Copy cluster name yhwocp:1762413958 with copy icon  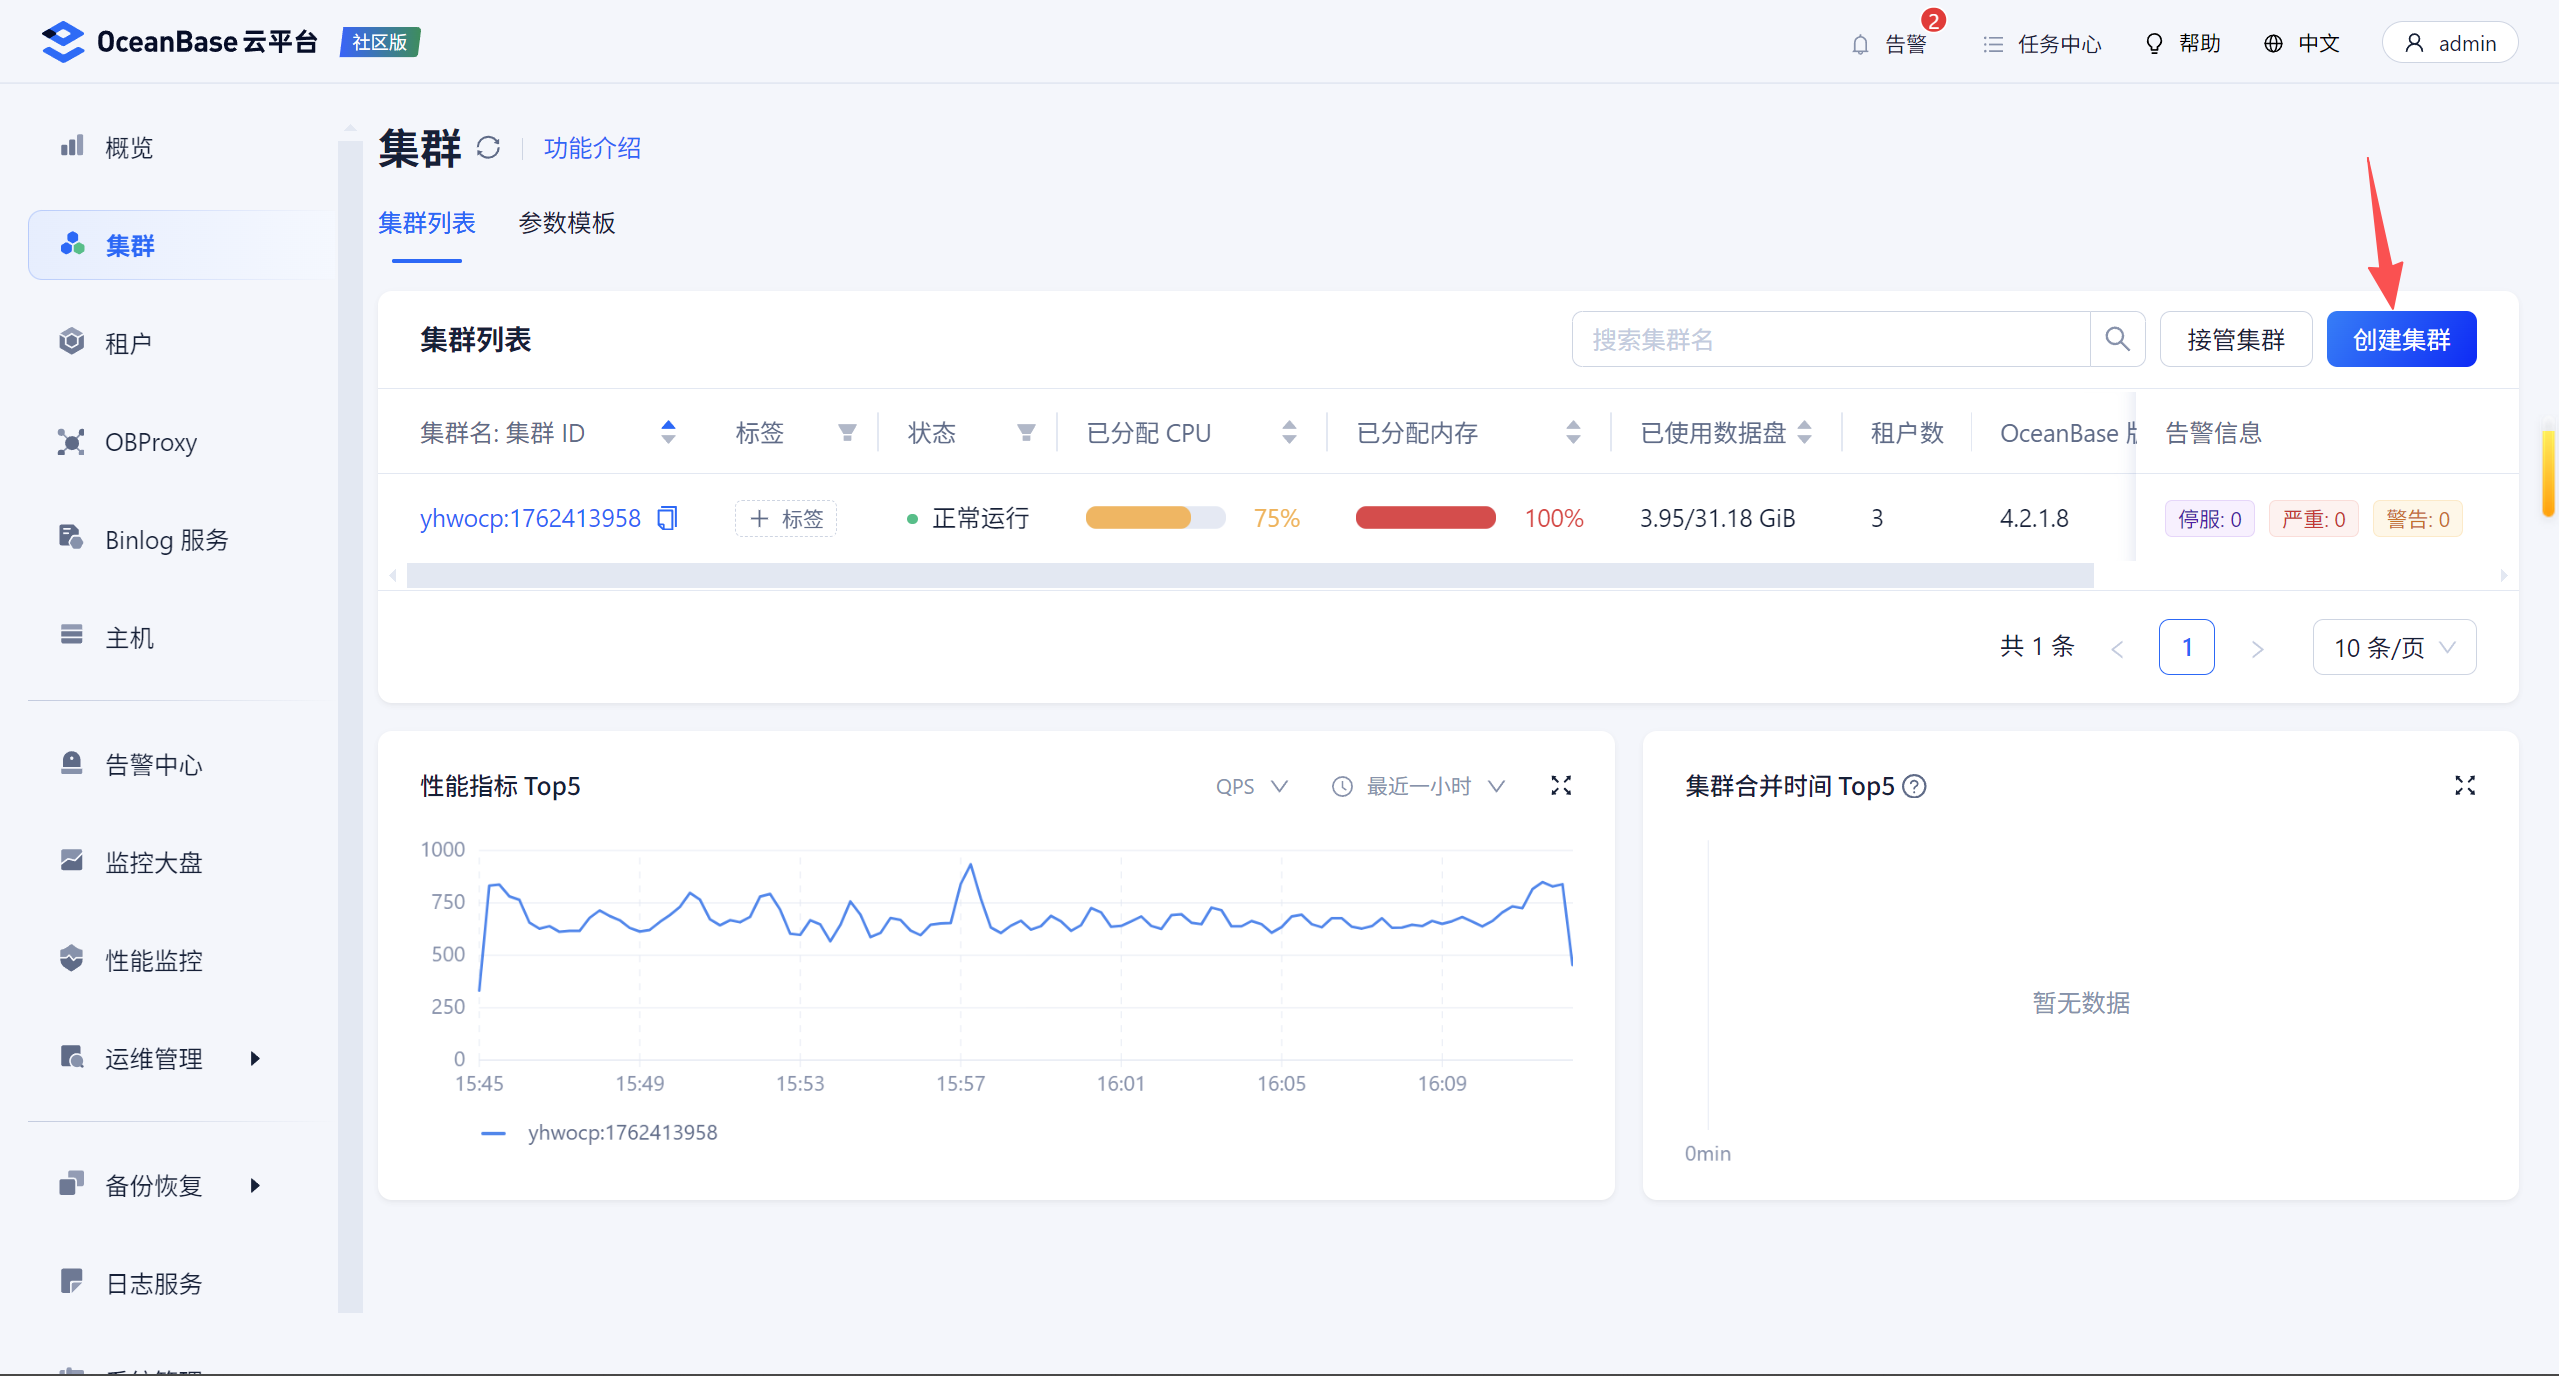667,518
